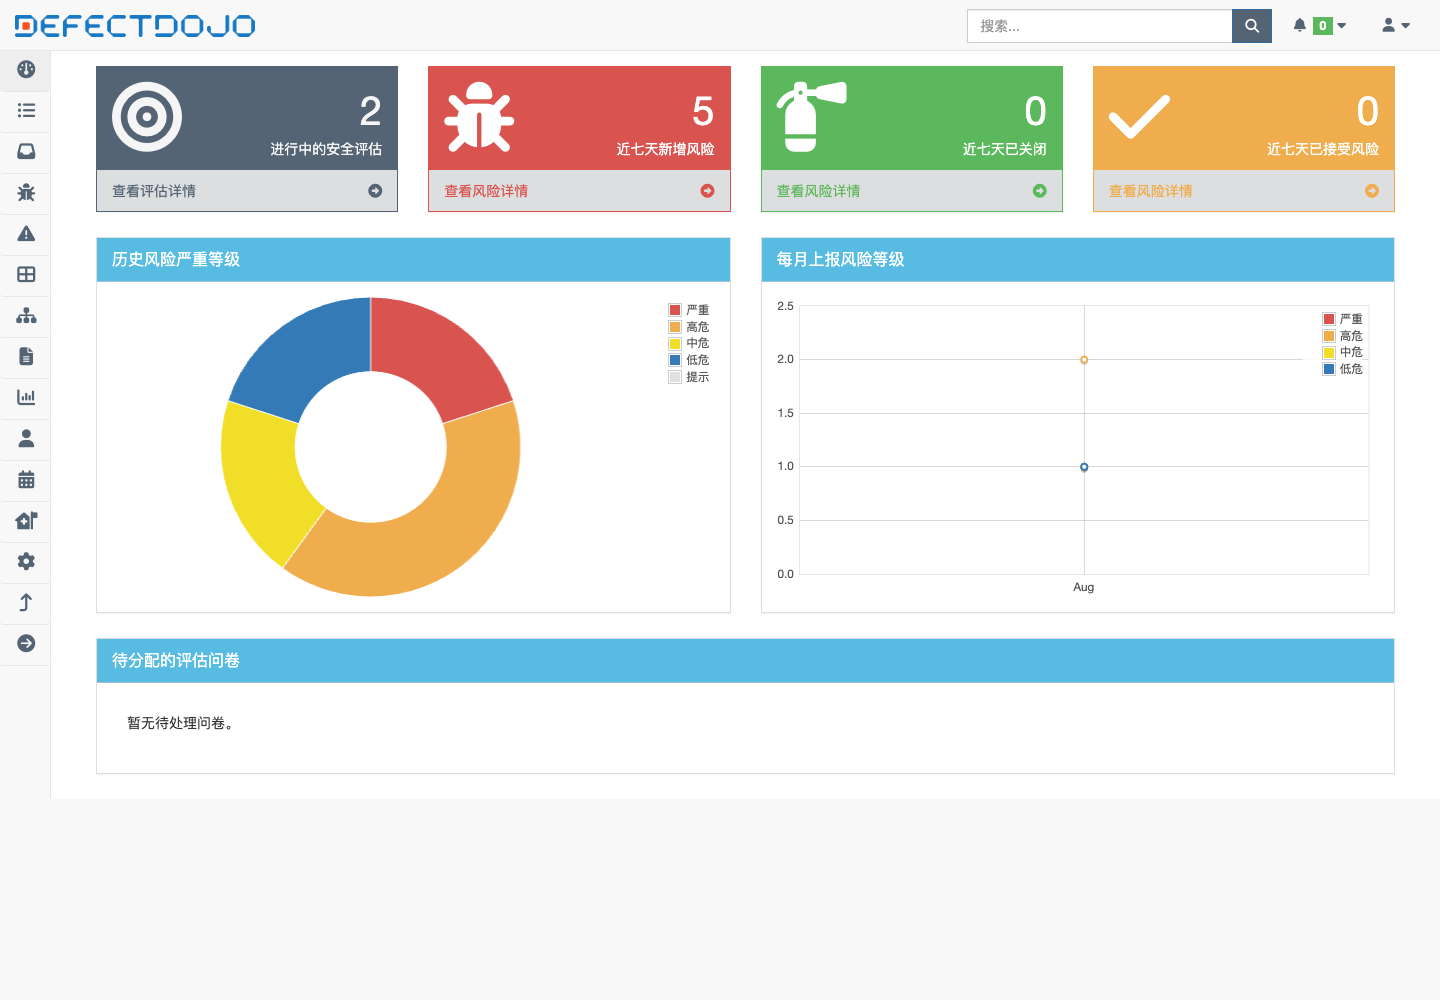
Task: Click the count 5 on red card
Action: click(x=703, y=111)
